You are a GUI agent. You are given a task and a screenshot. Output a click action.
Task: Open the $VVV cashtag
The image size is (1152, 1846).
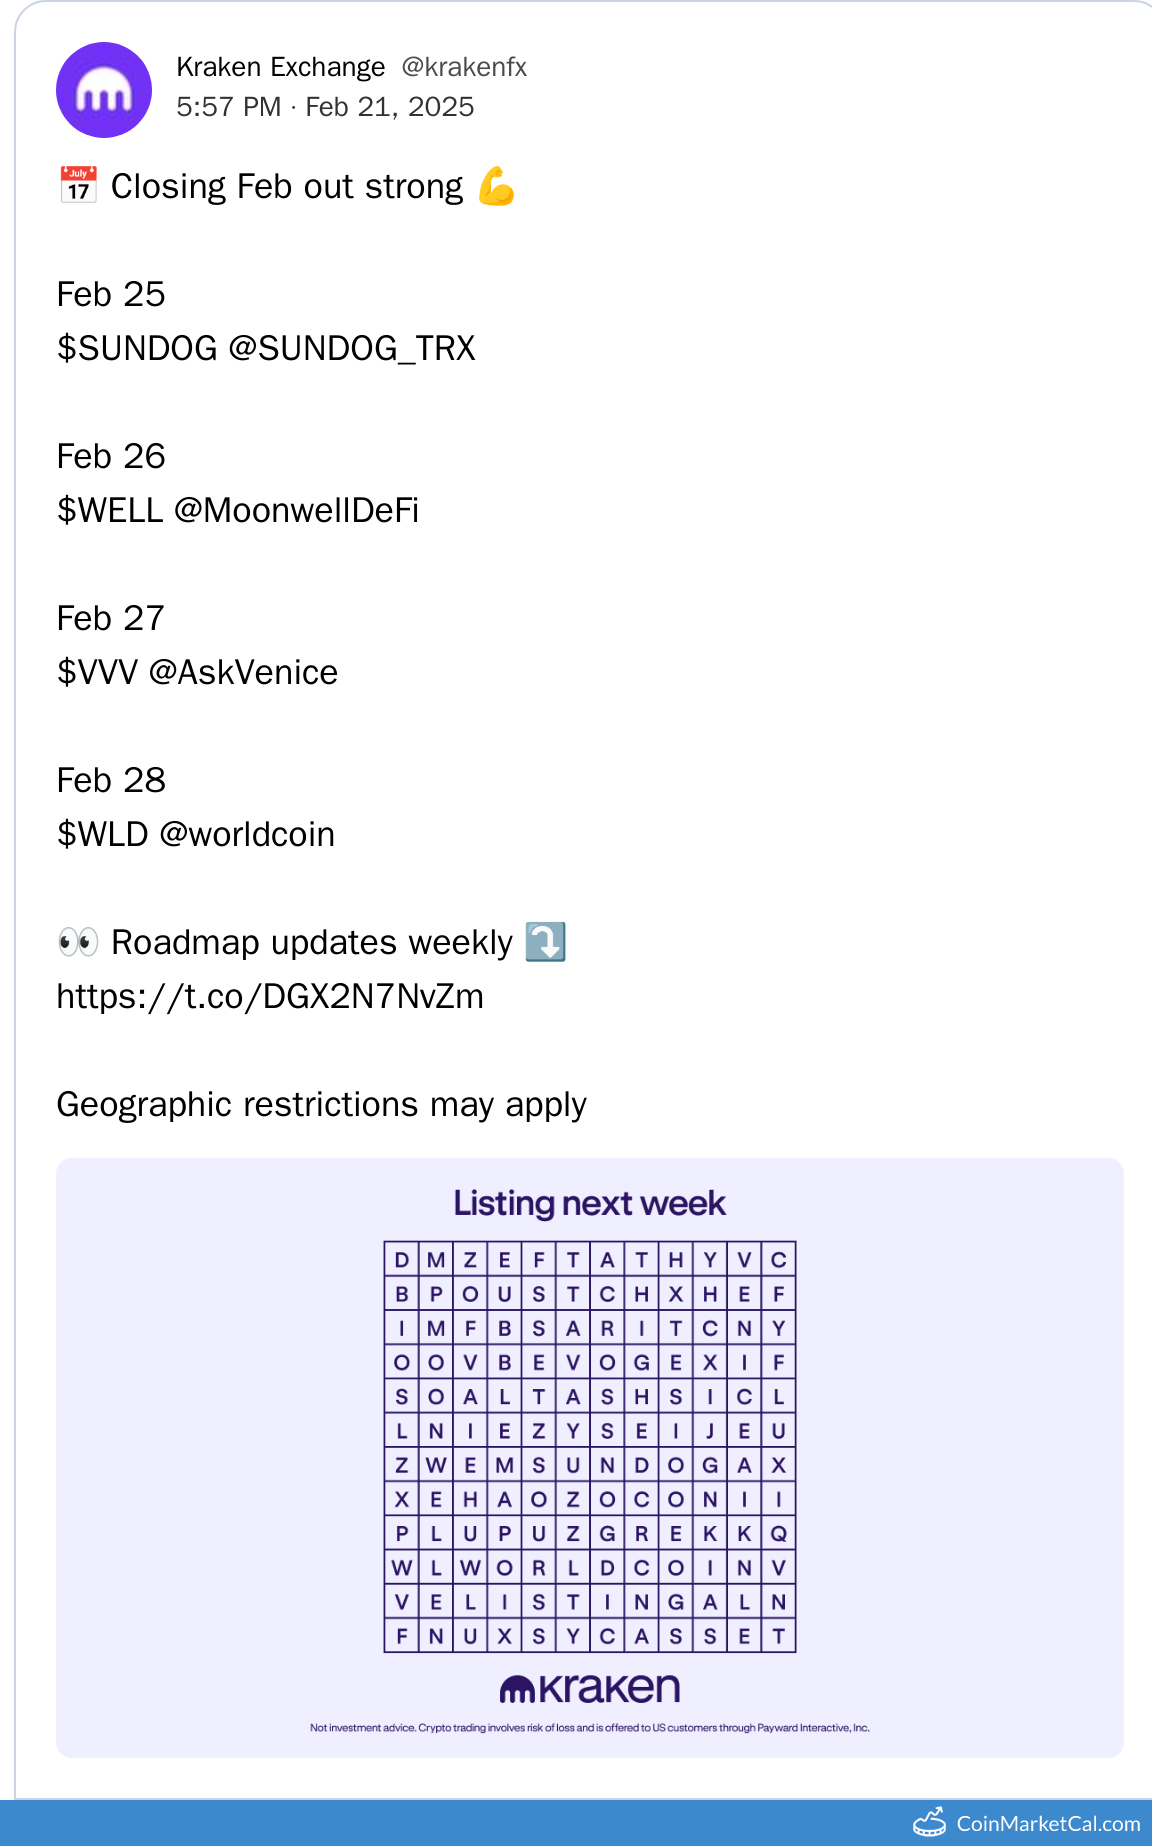click(97, 672)
